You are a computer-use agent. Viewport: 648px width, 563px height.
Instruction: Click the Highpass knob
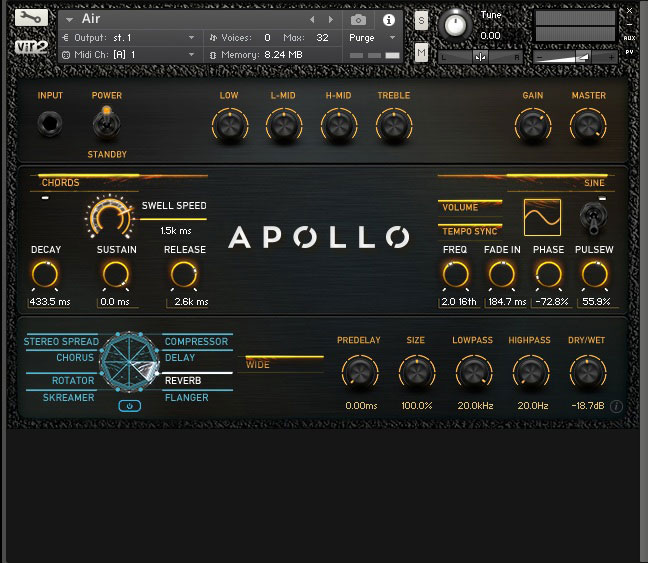(531, 373)
